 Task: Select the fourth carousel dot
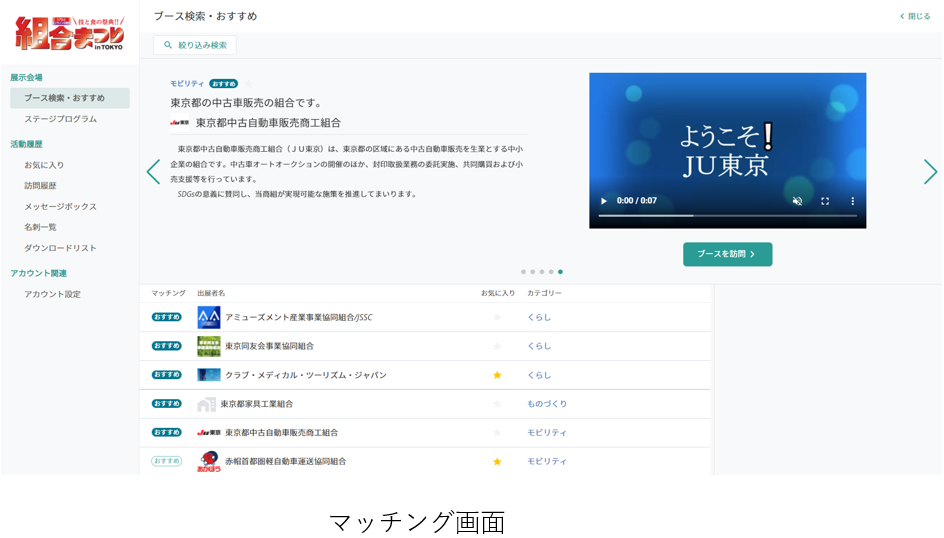click(551, 272)
